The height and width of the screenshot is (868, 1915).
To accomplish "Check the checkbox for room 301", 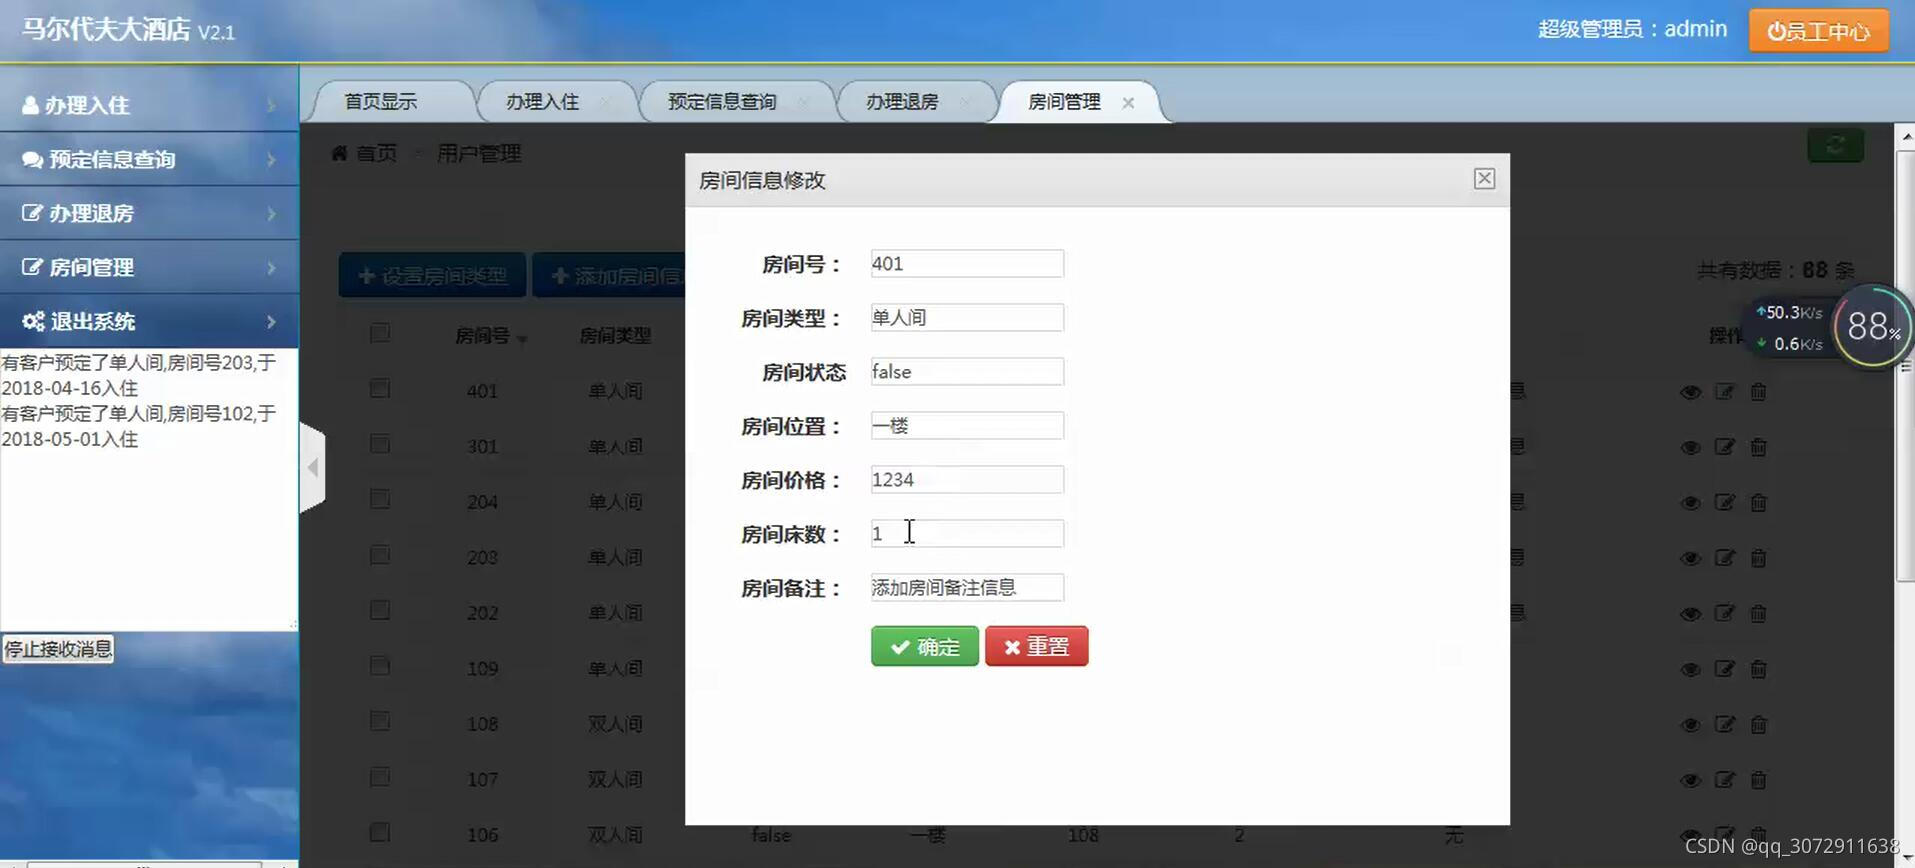I will [x=380, y=444].
